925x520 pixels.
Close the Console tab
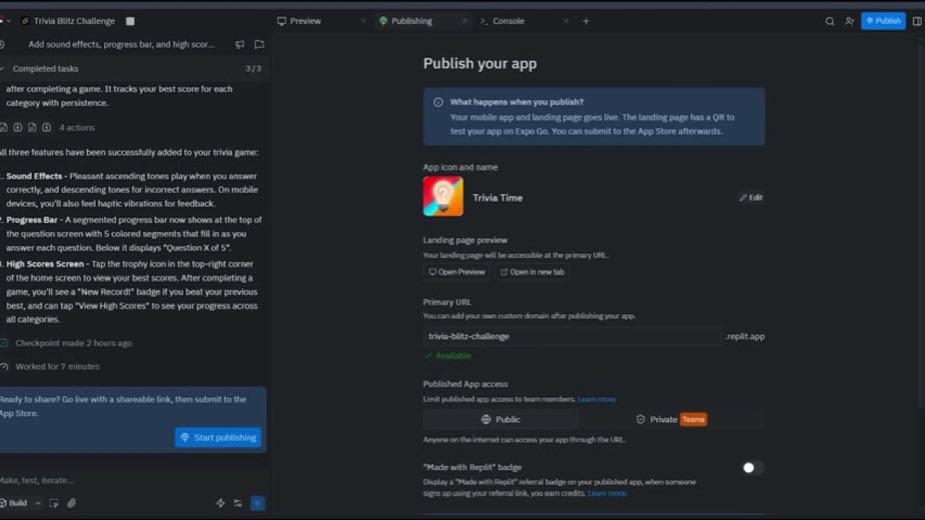point(566,21)
